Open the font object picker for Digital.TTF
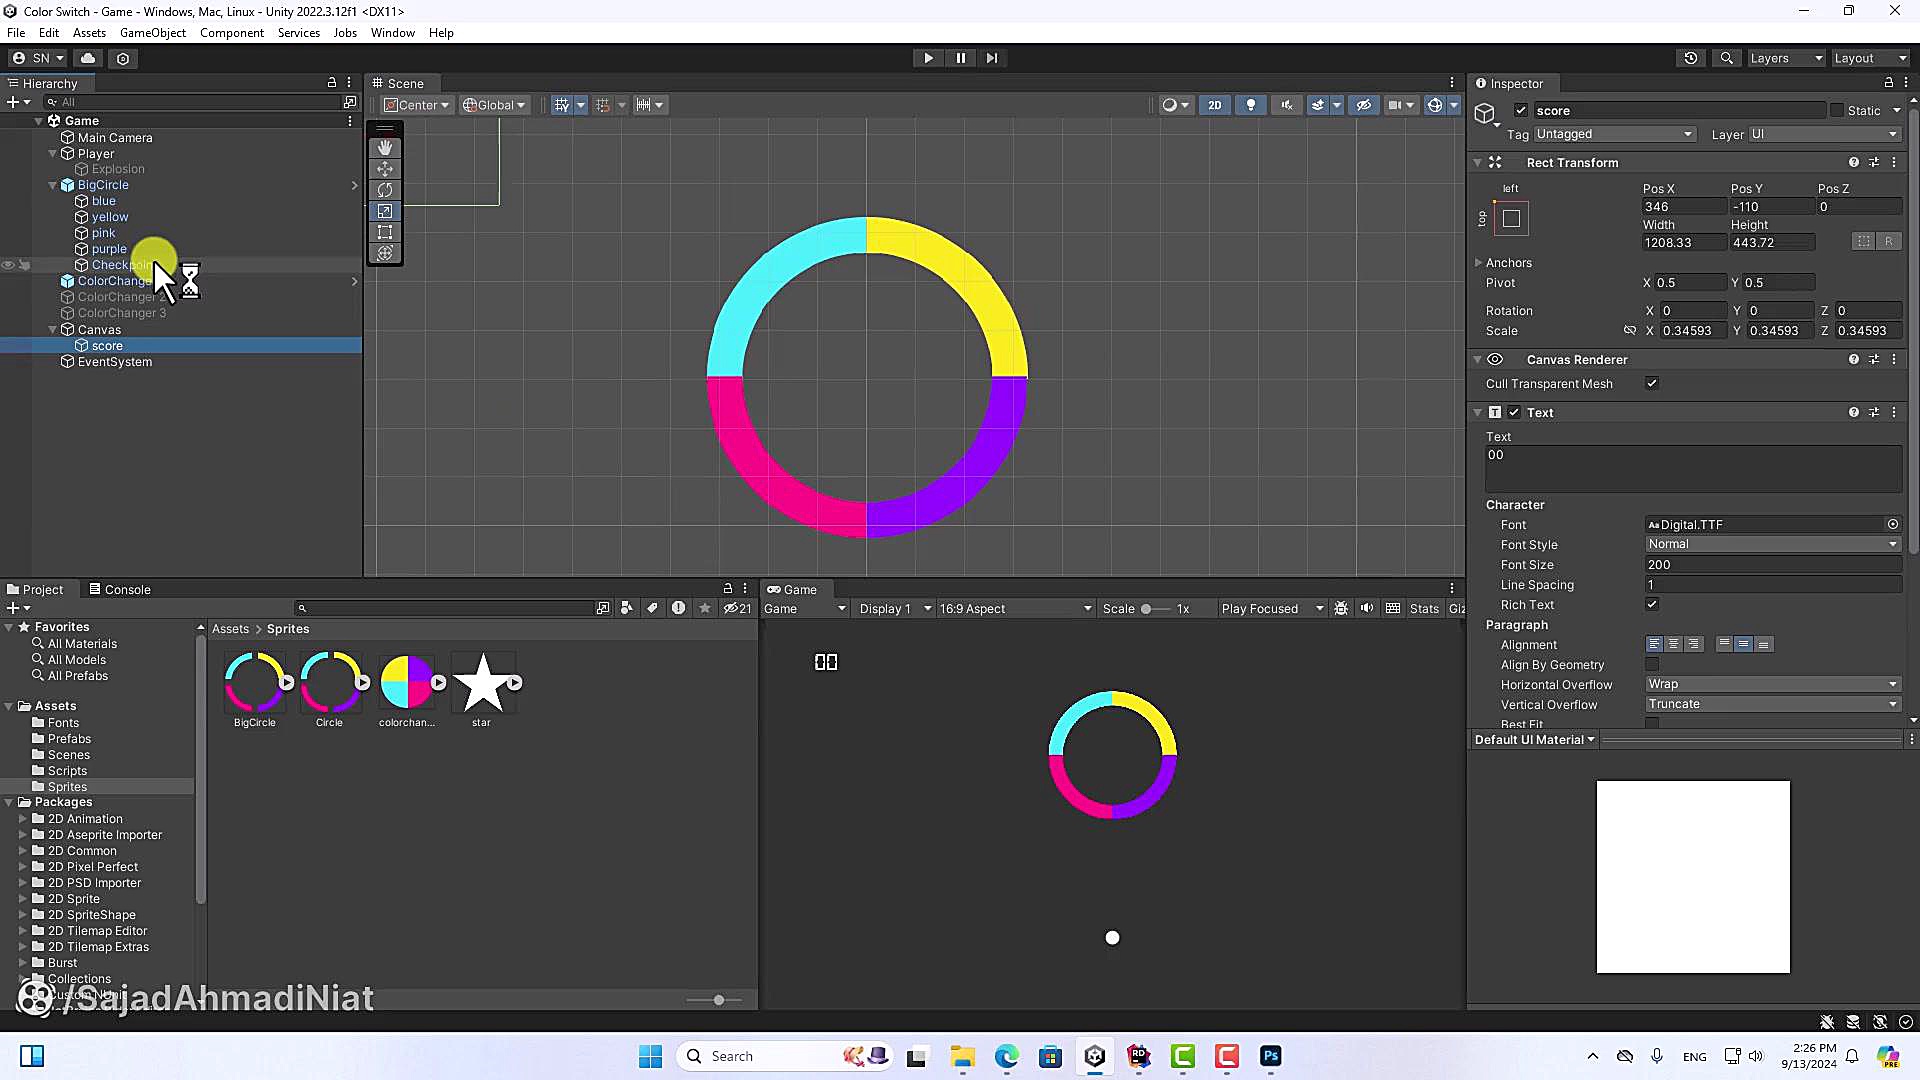This screenshot has height=1080, width=1920. click(x=1893, y=524)
